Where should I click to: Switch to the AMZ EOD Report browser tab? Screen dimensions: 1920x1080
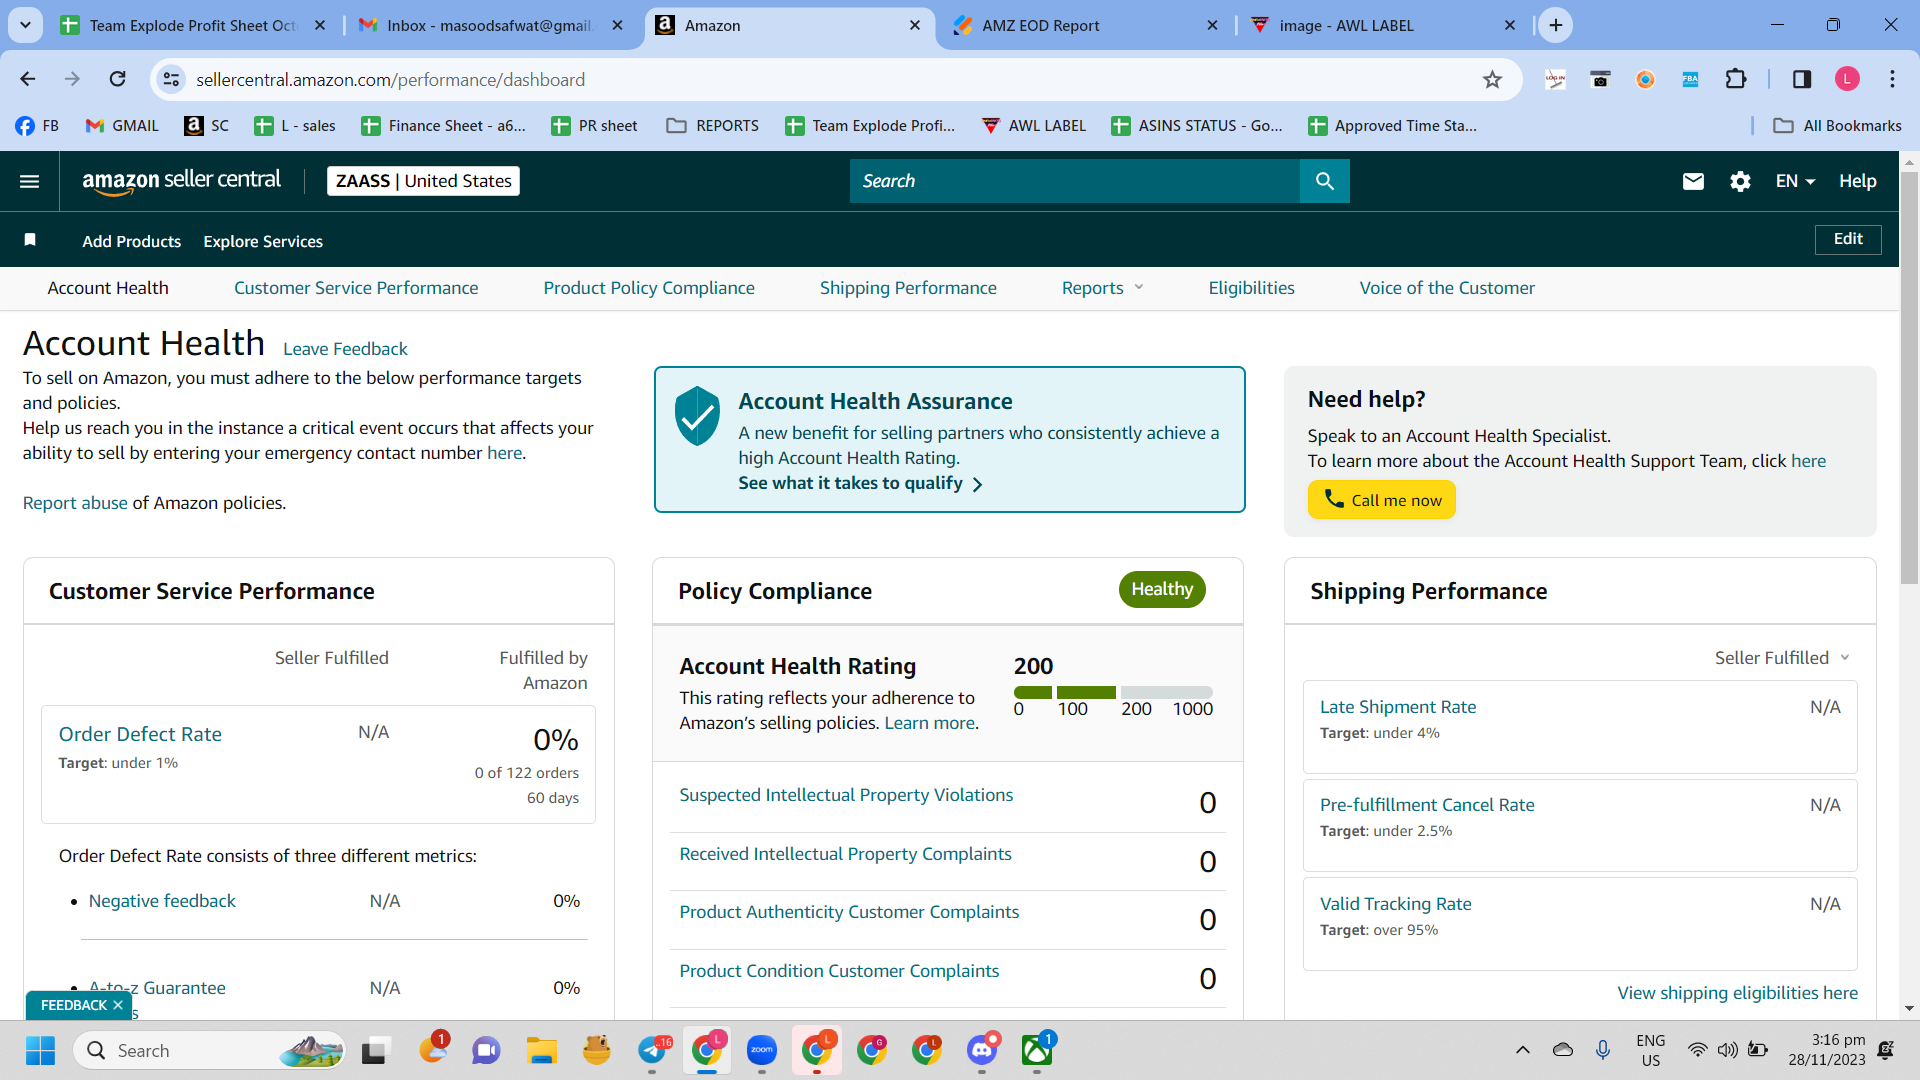1085,26
